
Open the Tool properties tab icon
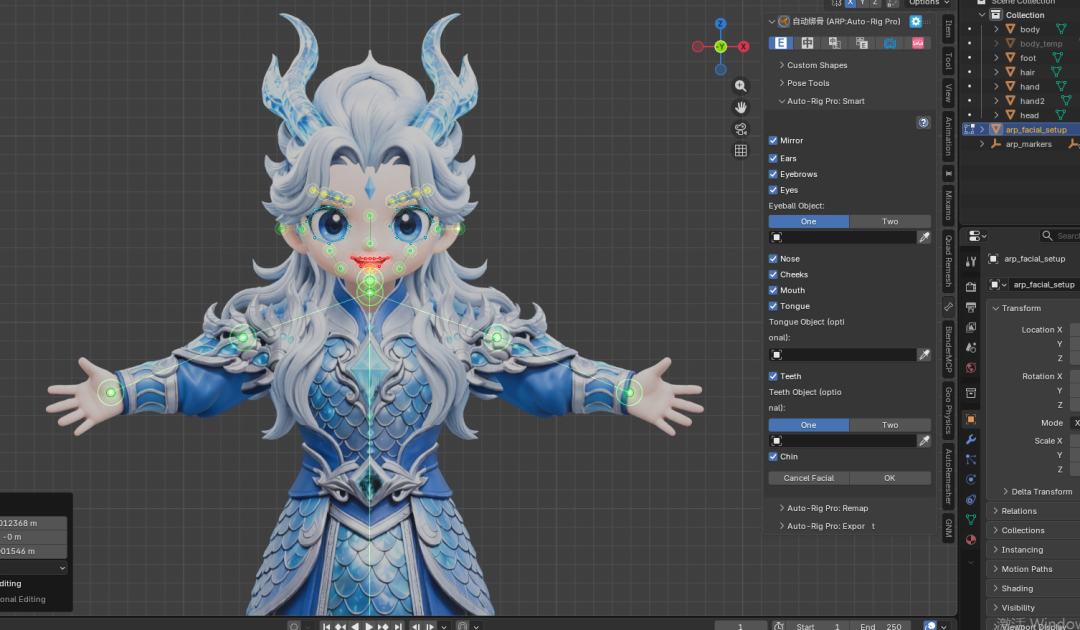point(970,262)
